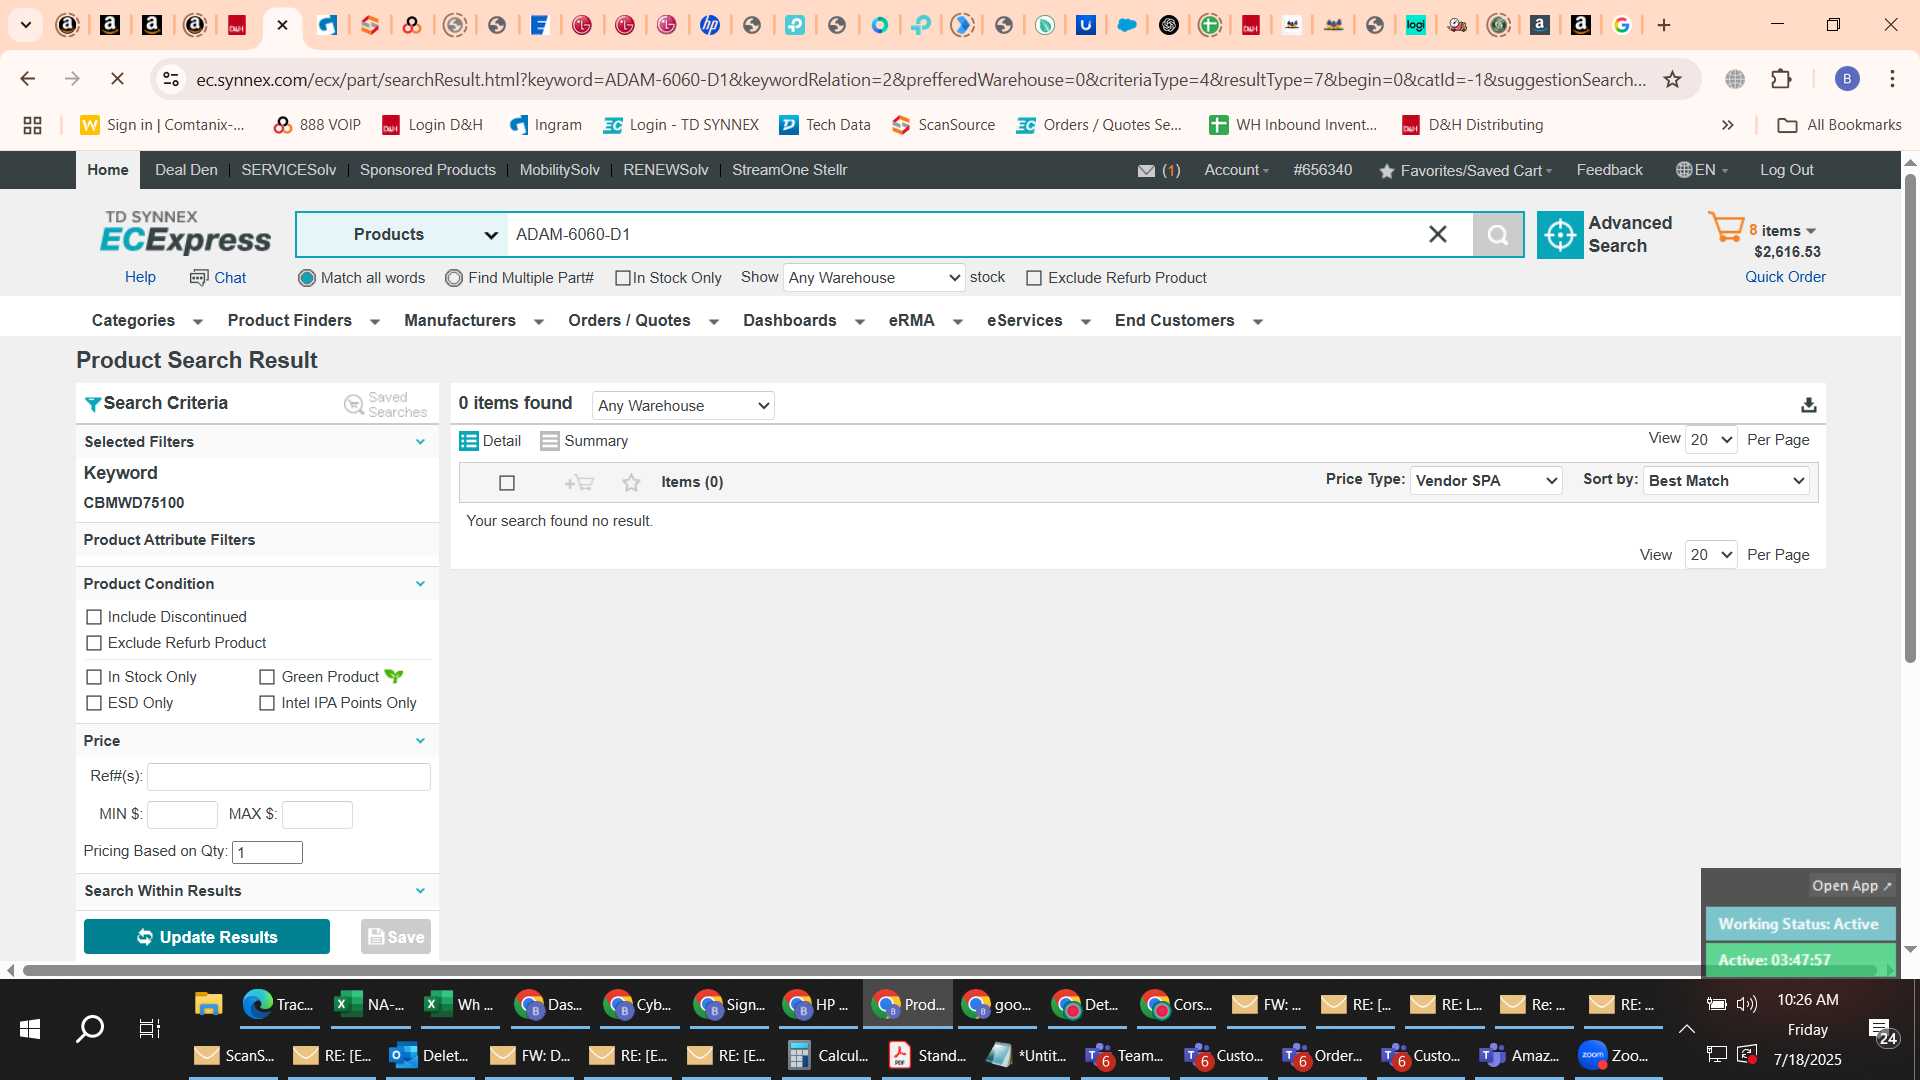This screenshot has height=1080, width=1920.
Task: Click the magnifier search button
Action: click(1497, 235)
